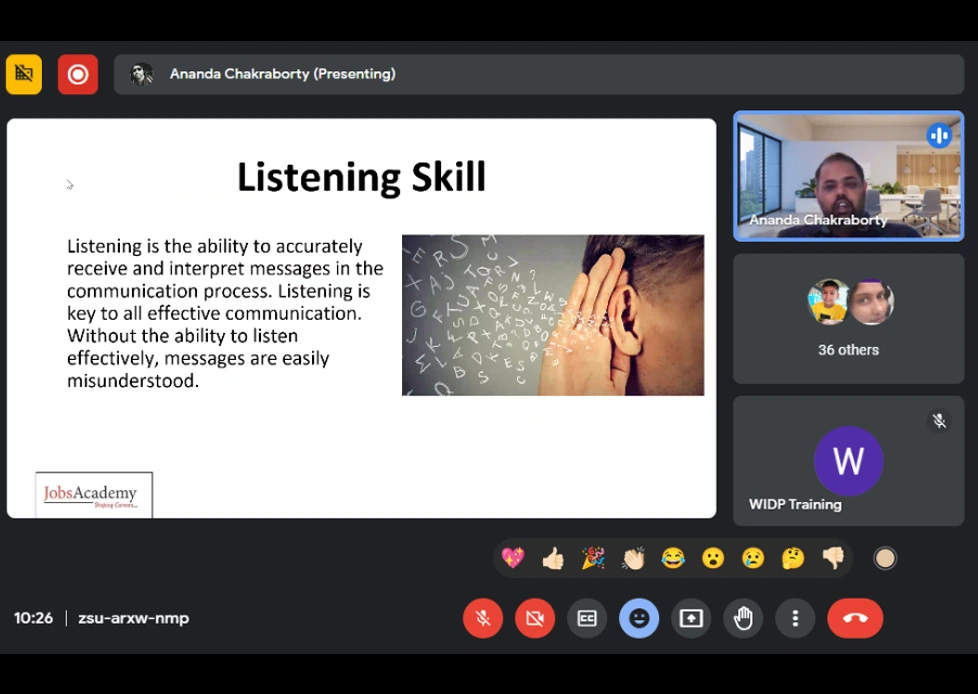Click the yellow-shirt participant avatar

coord(828,302)
